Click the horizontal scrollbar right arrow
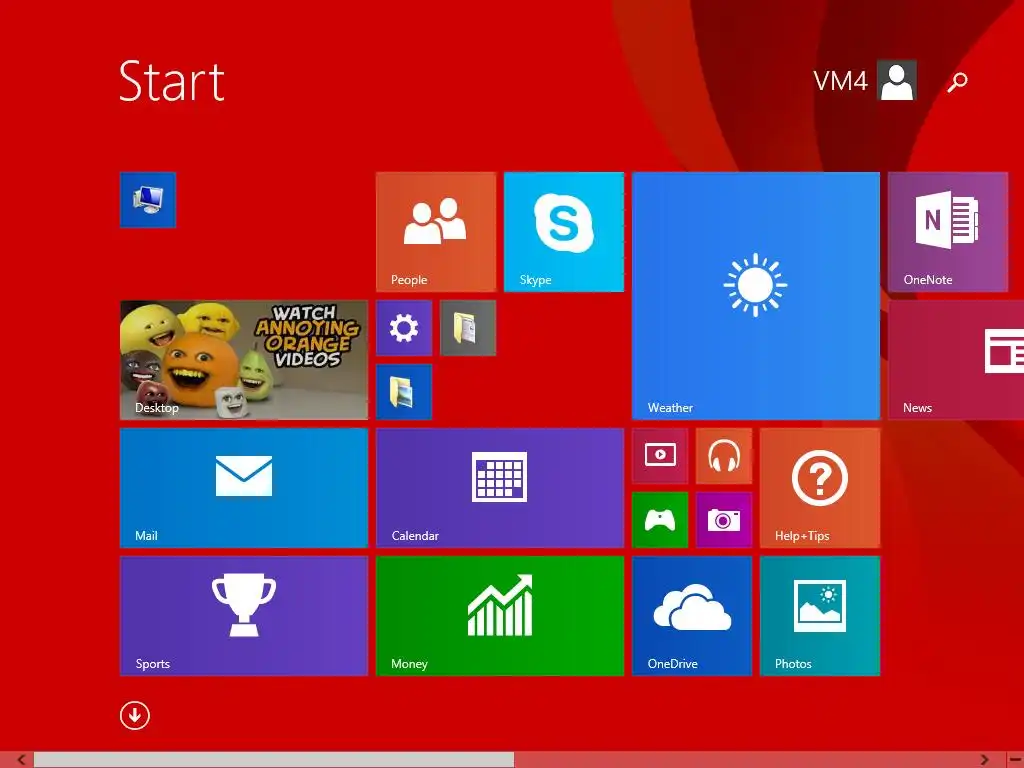 985,760
